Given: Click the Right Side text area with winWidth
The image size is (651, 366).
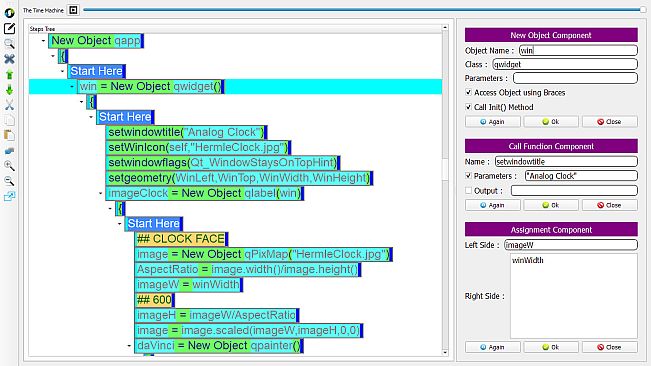Looking at the screenshot, I should pyautogui.click(x=573, y=296).
